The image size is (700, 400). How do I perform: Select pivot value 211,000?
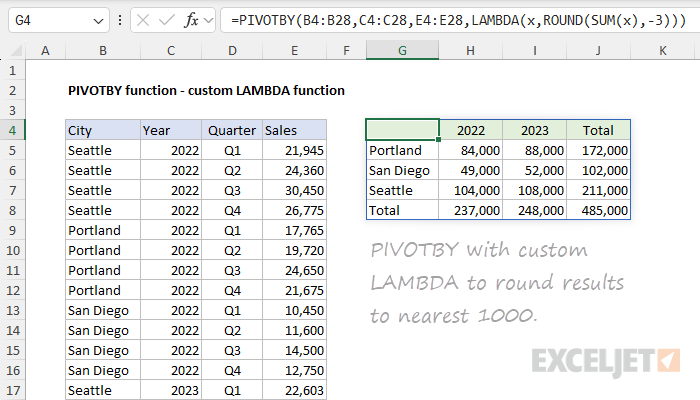point(598,190)
